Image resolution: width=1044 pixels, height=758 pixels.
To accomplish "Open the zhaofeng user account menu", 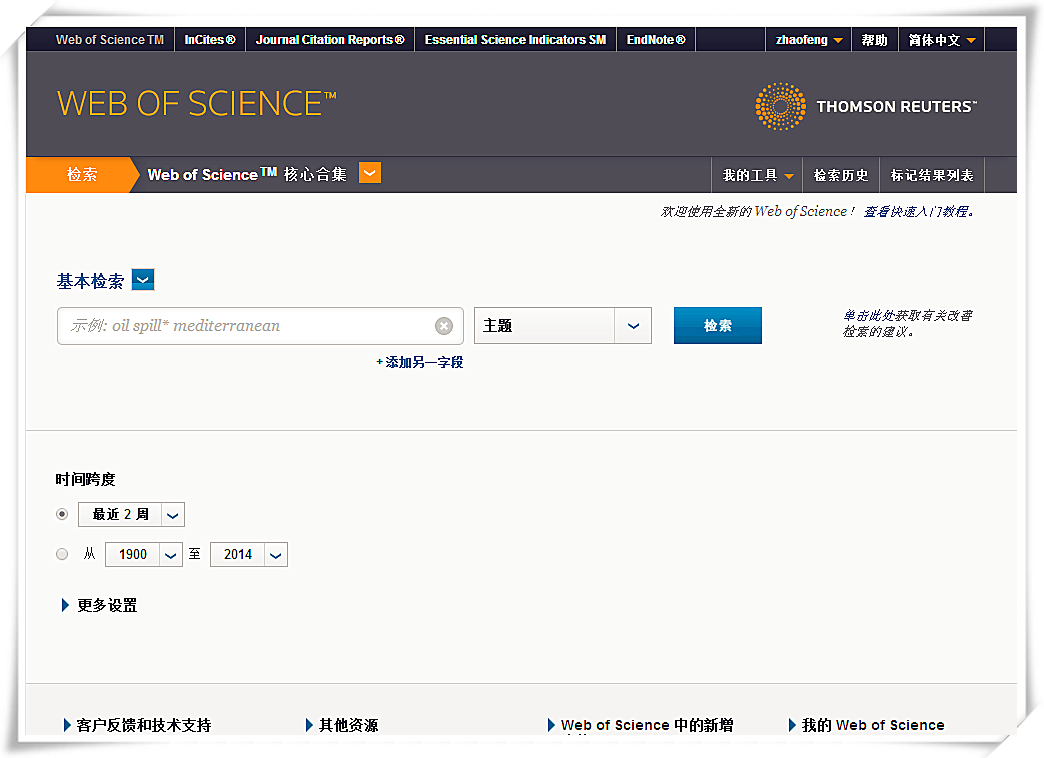I will [x=808, y=40].
